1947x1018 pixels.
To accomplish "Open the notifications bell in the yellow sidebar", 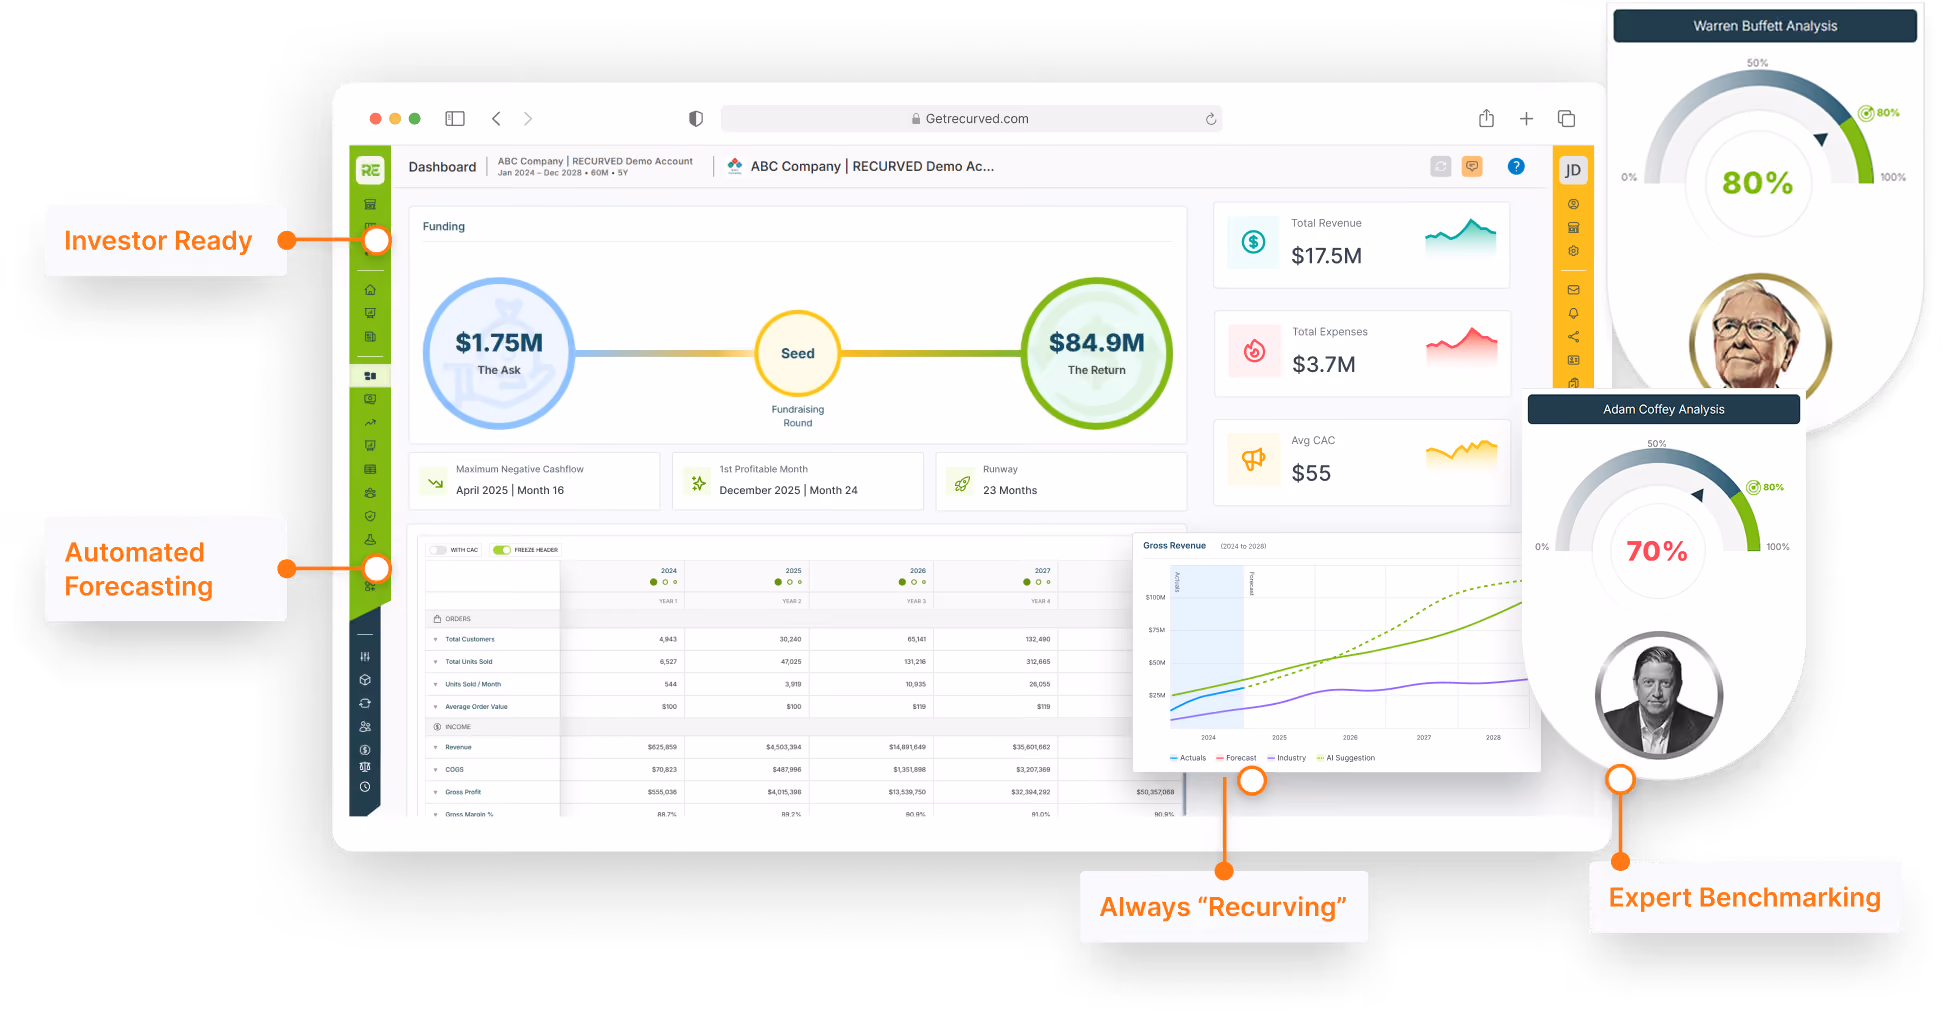I will click(x=1573, y=313).
